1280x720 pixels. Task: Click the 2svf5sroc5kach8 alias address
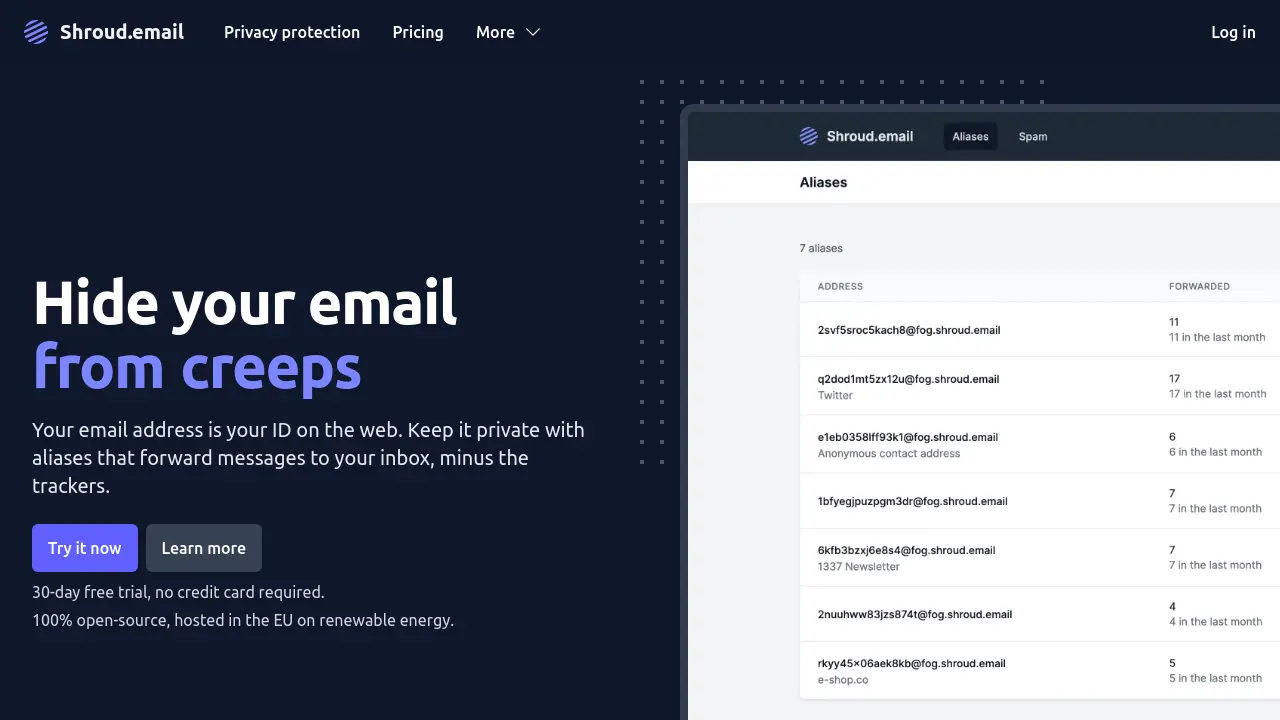point(908,330)
